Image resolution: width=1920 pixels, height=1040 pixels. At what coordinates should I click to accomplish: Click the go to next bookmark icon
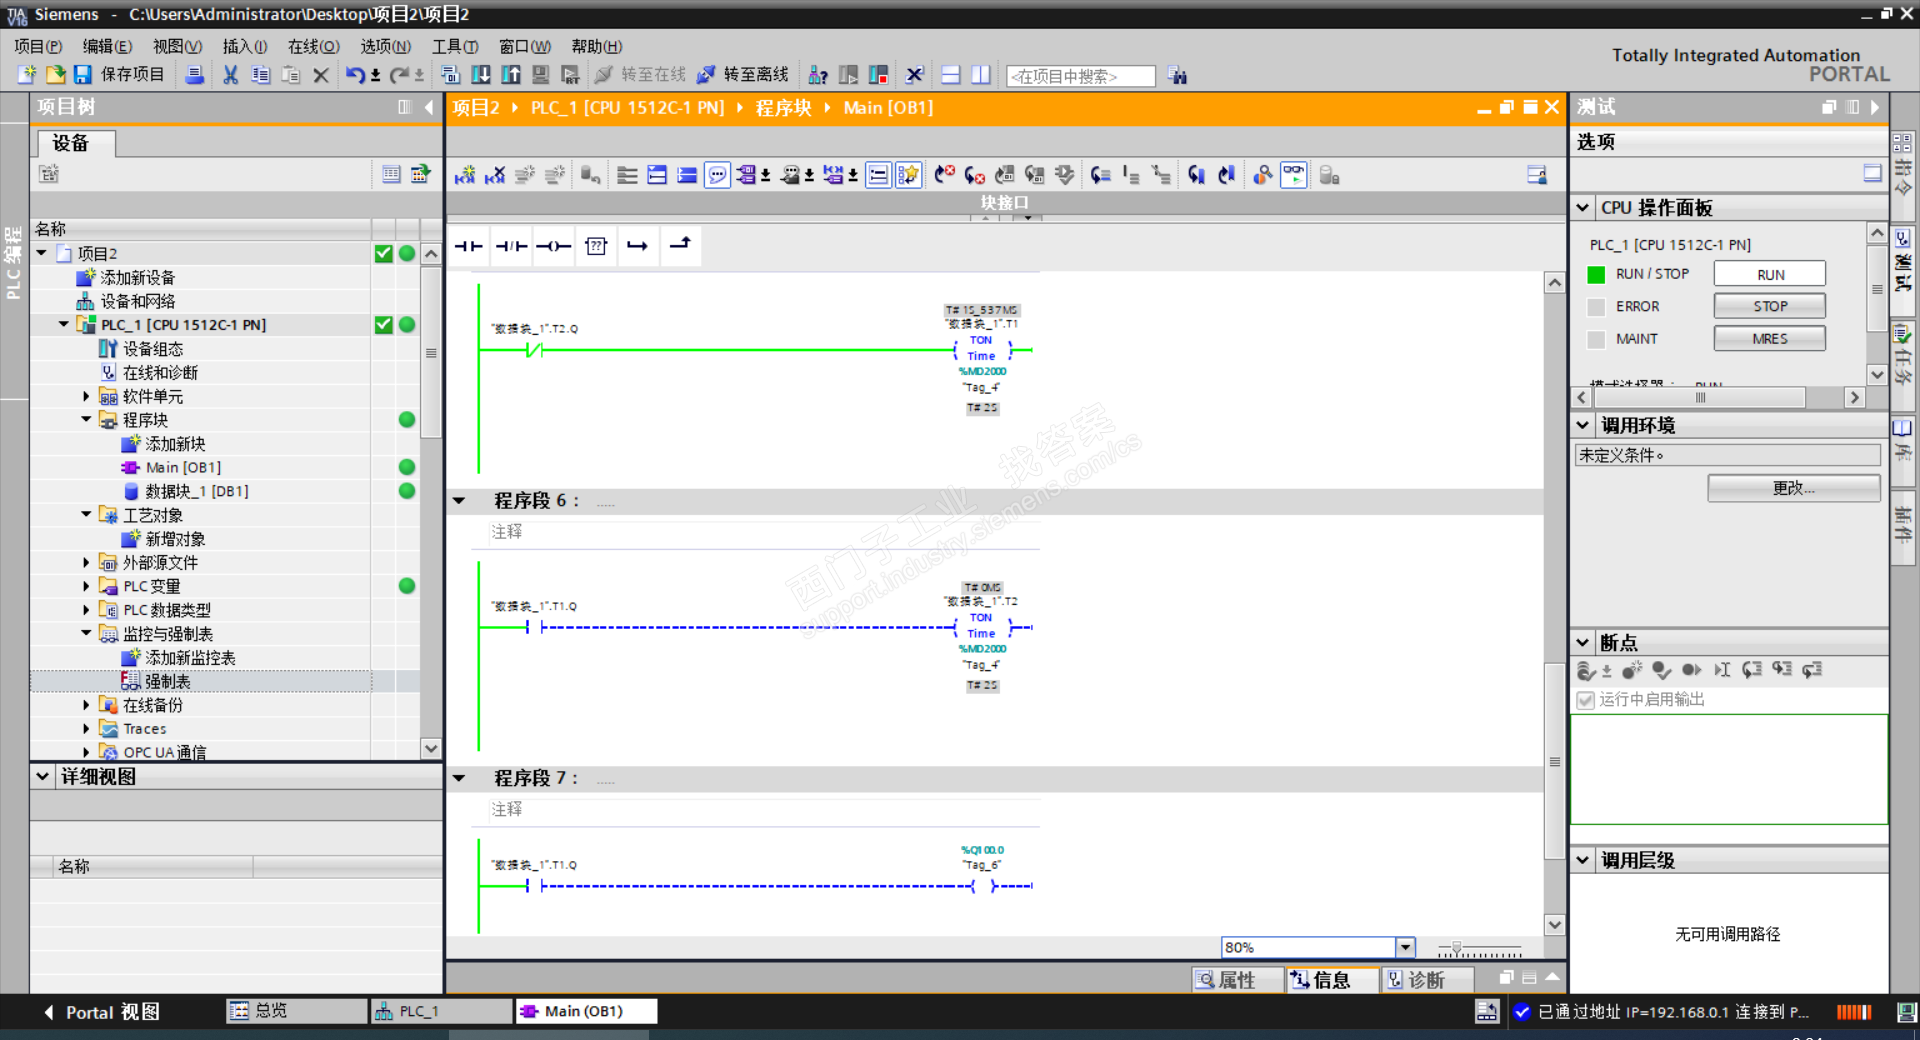click(x=1197, y=176)
